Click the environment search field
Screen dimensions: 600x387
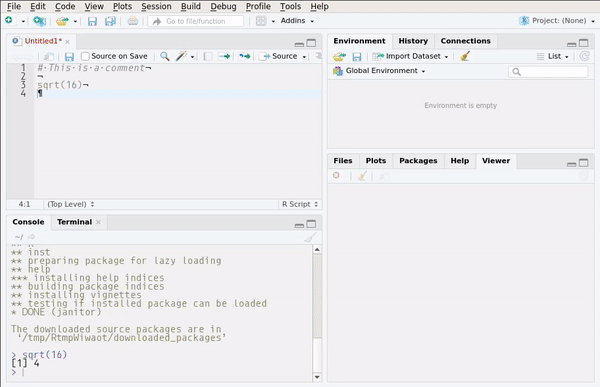[x=548, y=72]
